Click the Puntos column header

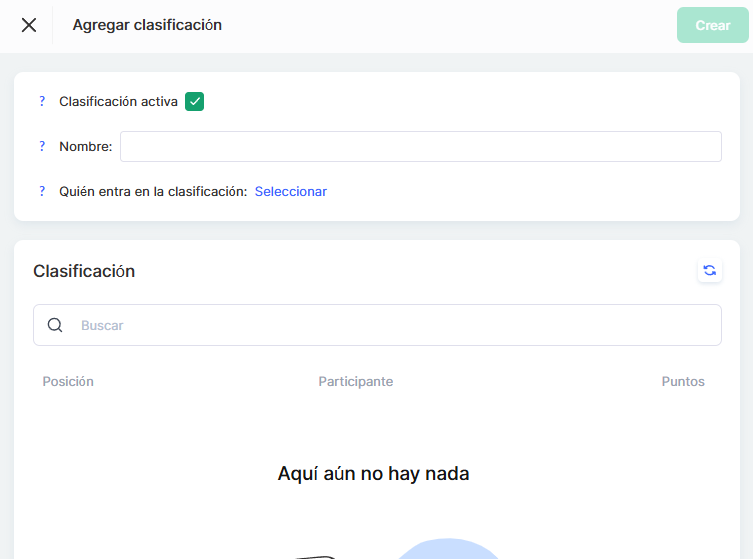pos(683,381)
